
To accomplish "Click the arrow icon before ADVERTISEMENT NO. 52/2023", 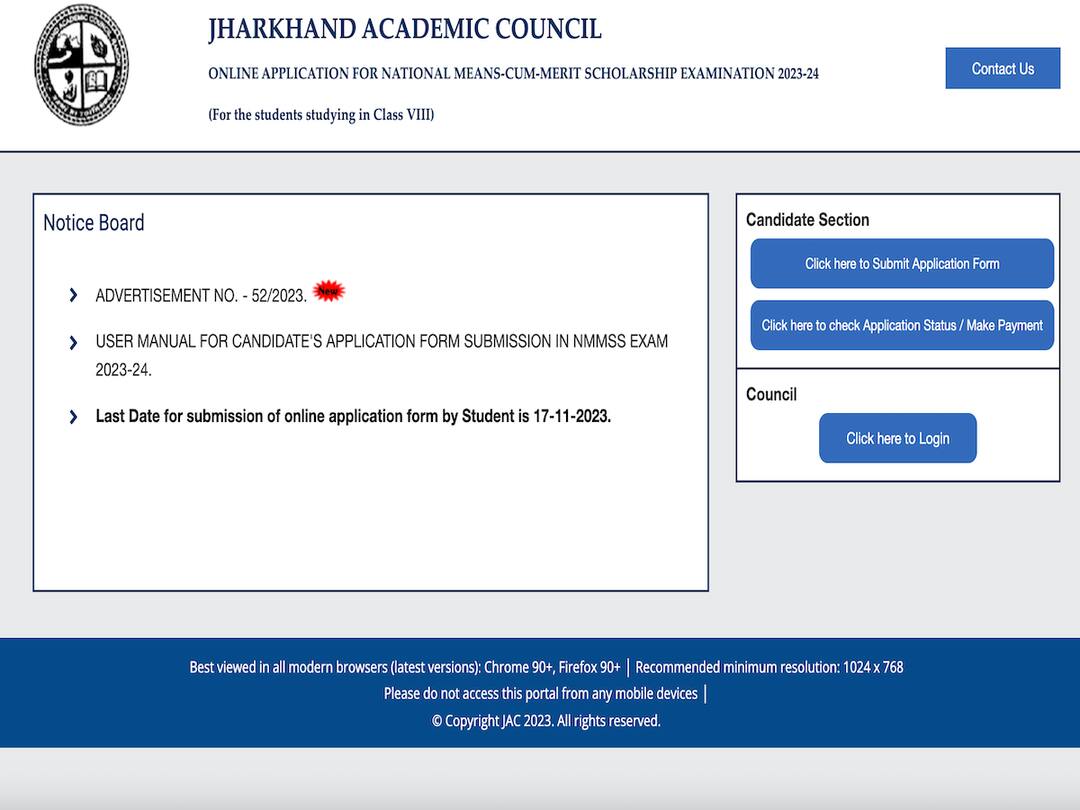I will 73,295.
